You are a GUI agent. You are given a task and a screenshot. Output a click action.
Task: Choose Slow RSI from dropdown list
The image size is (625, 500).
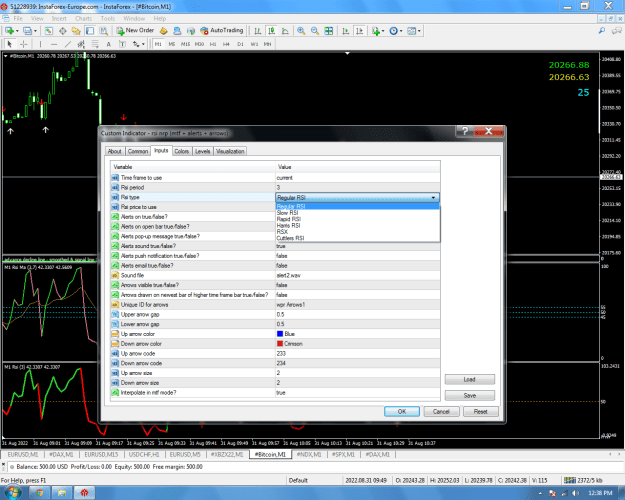(358, 213)
